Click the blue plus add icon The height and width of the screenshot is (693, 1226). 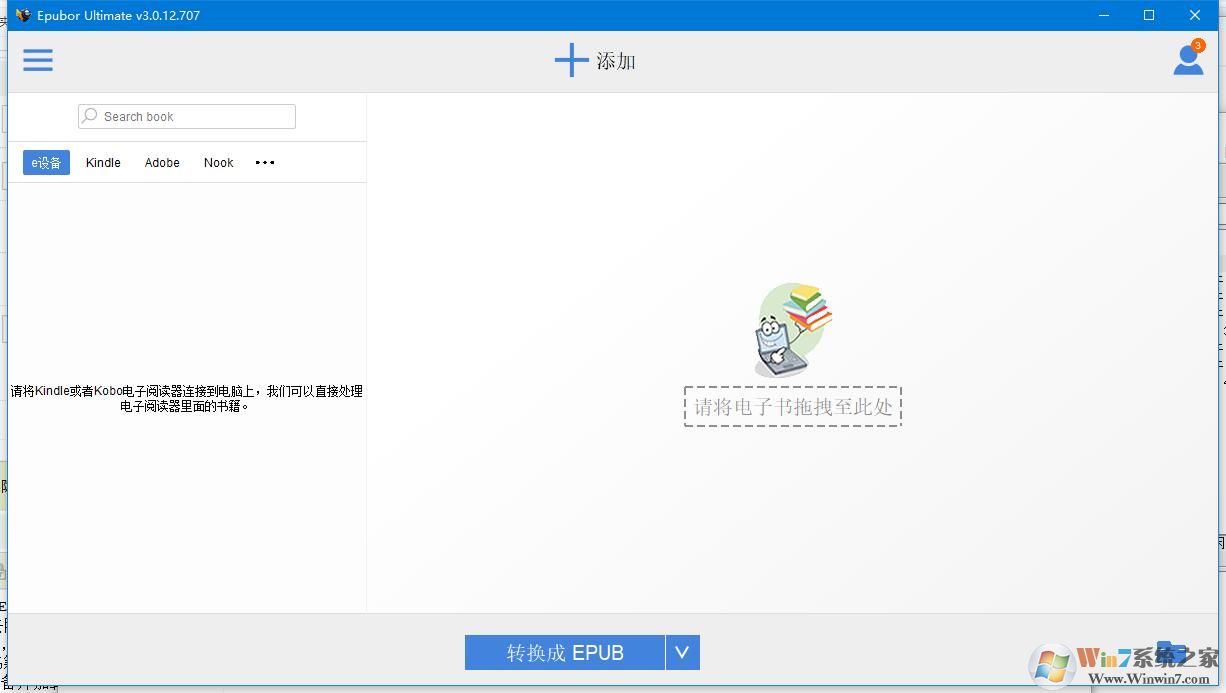[x=571, y=60]
